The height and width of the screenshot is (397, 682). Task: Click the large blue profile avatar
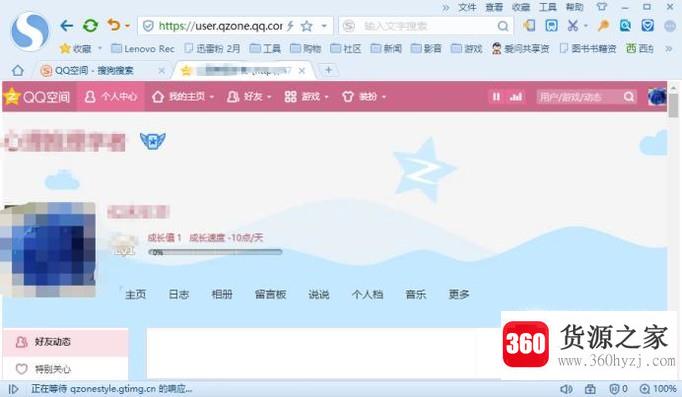tap(49, 249)
